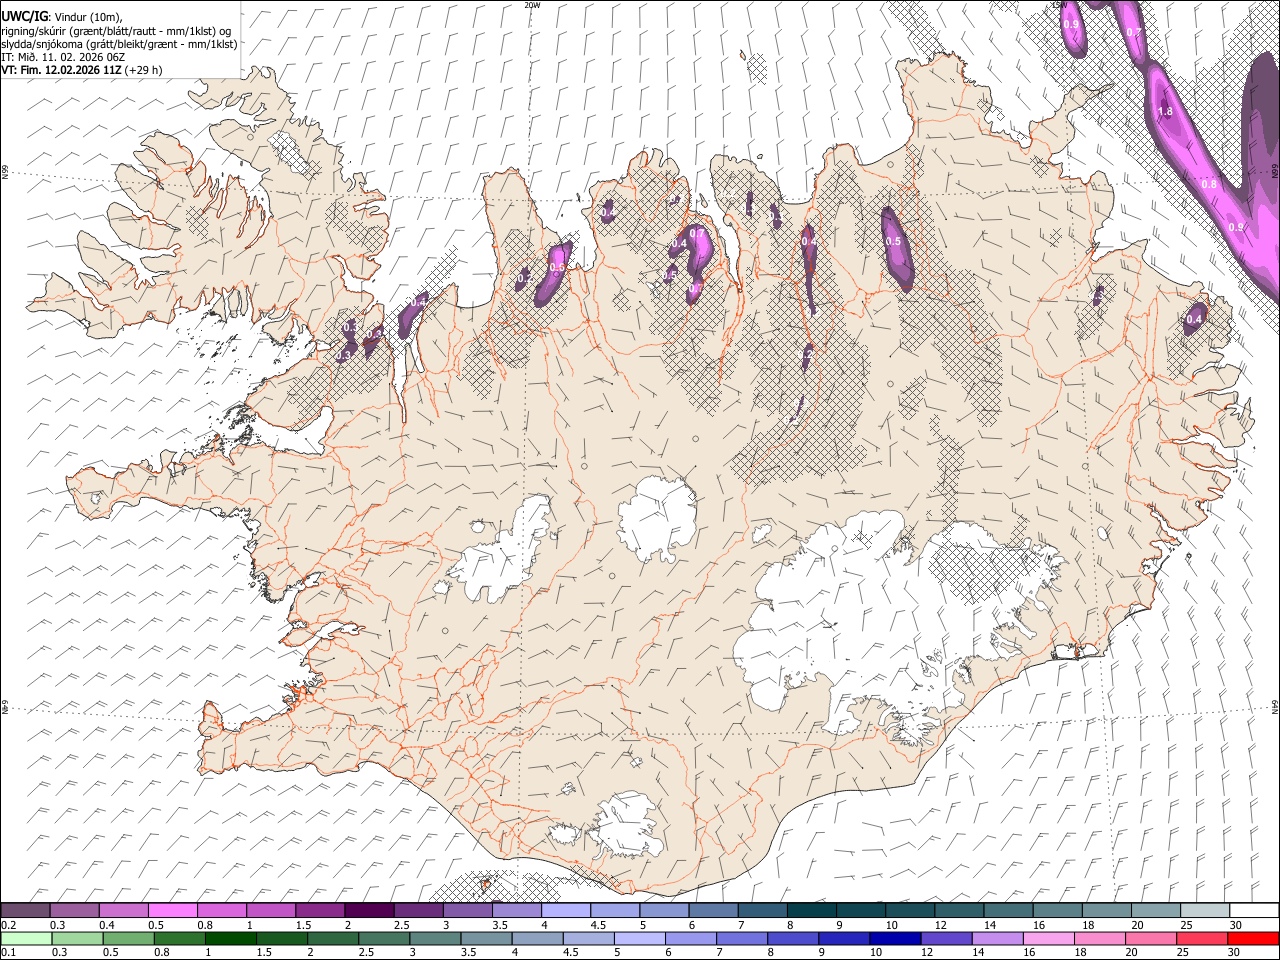Click the '4.5' label under the upper legend
Screen dimensions: 1280x960
pos(598,925)
